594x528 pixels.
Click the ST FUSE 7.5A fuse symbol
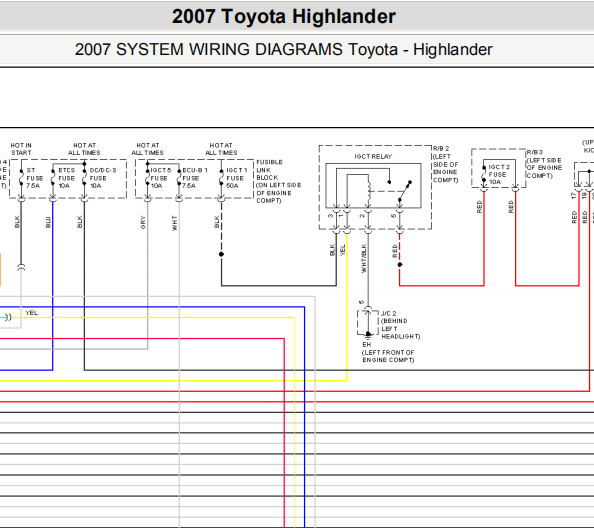click(x=21, y=178)
